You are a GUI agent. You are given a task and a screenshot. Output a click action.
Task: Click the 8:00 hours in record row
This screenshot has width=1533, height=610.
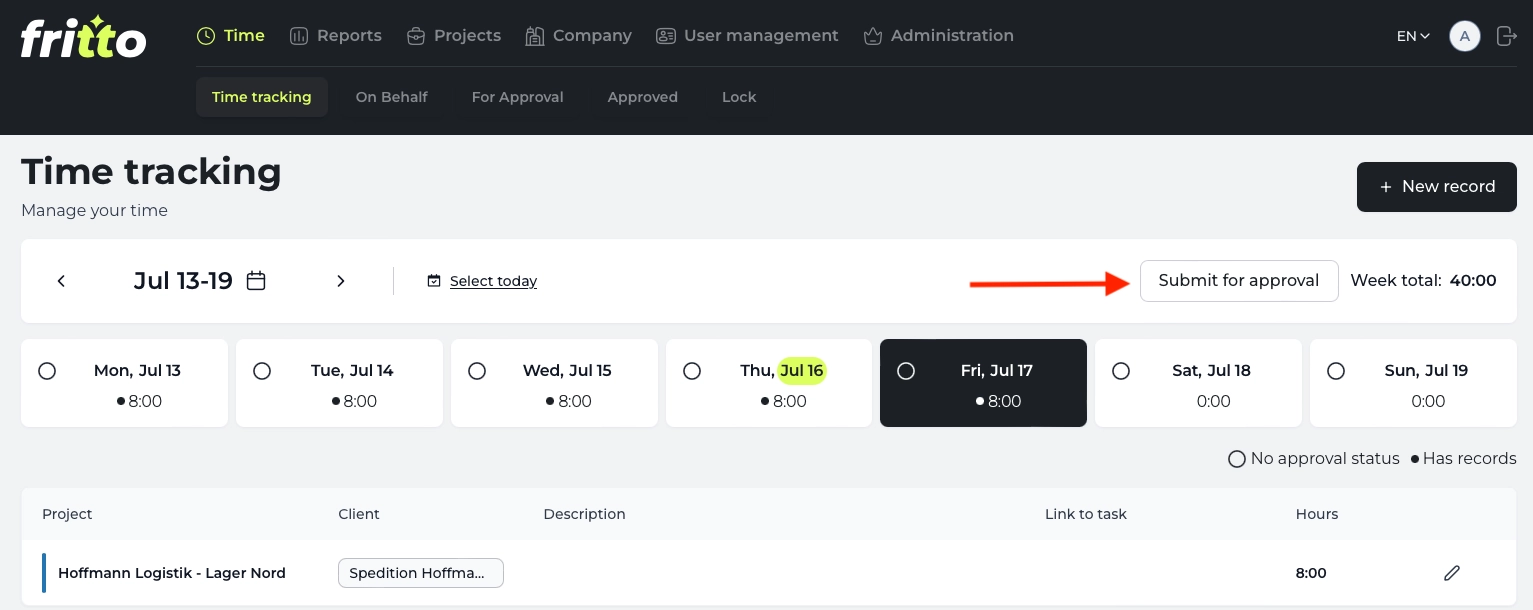tap(1311, 573)
